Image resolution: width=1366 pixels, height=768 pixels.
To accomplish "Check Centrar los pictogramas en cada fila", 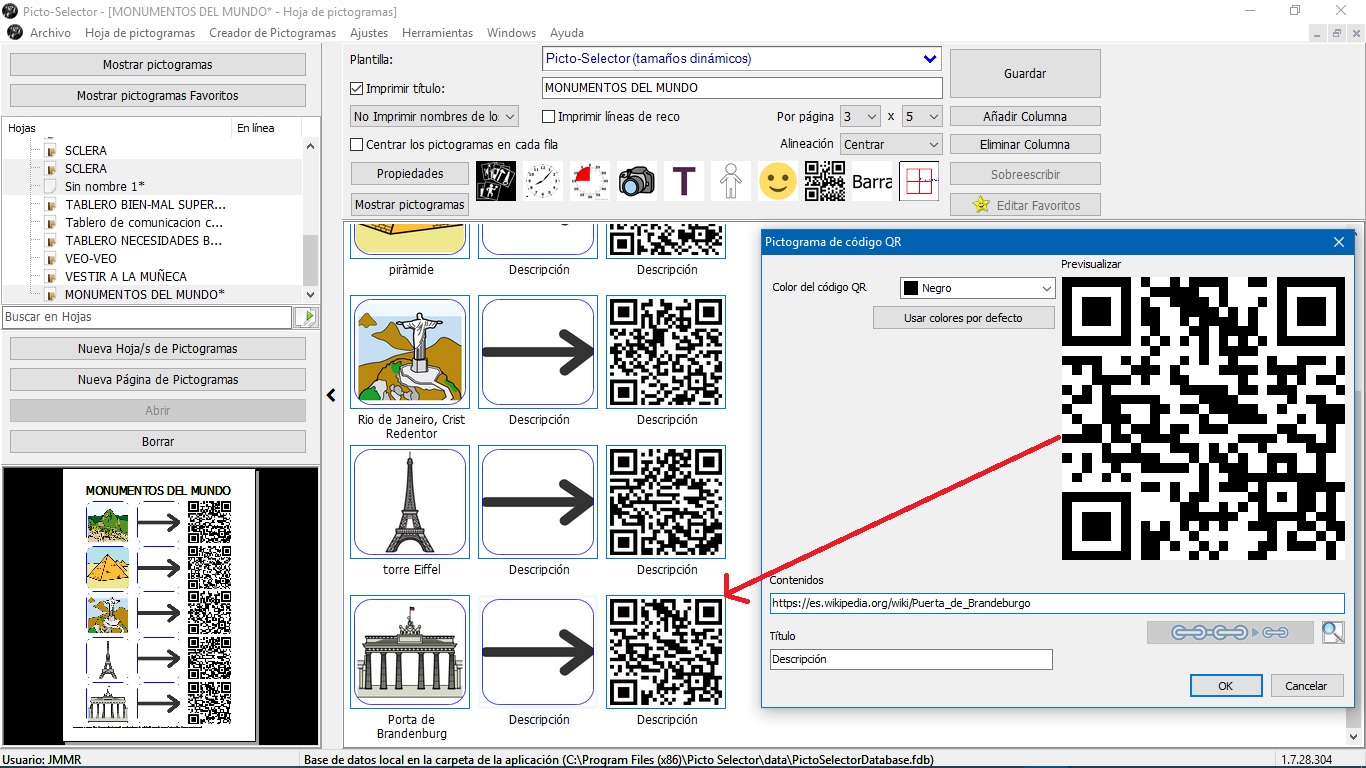I will coord(357,145).
